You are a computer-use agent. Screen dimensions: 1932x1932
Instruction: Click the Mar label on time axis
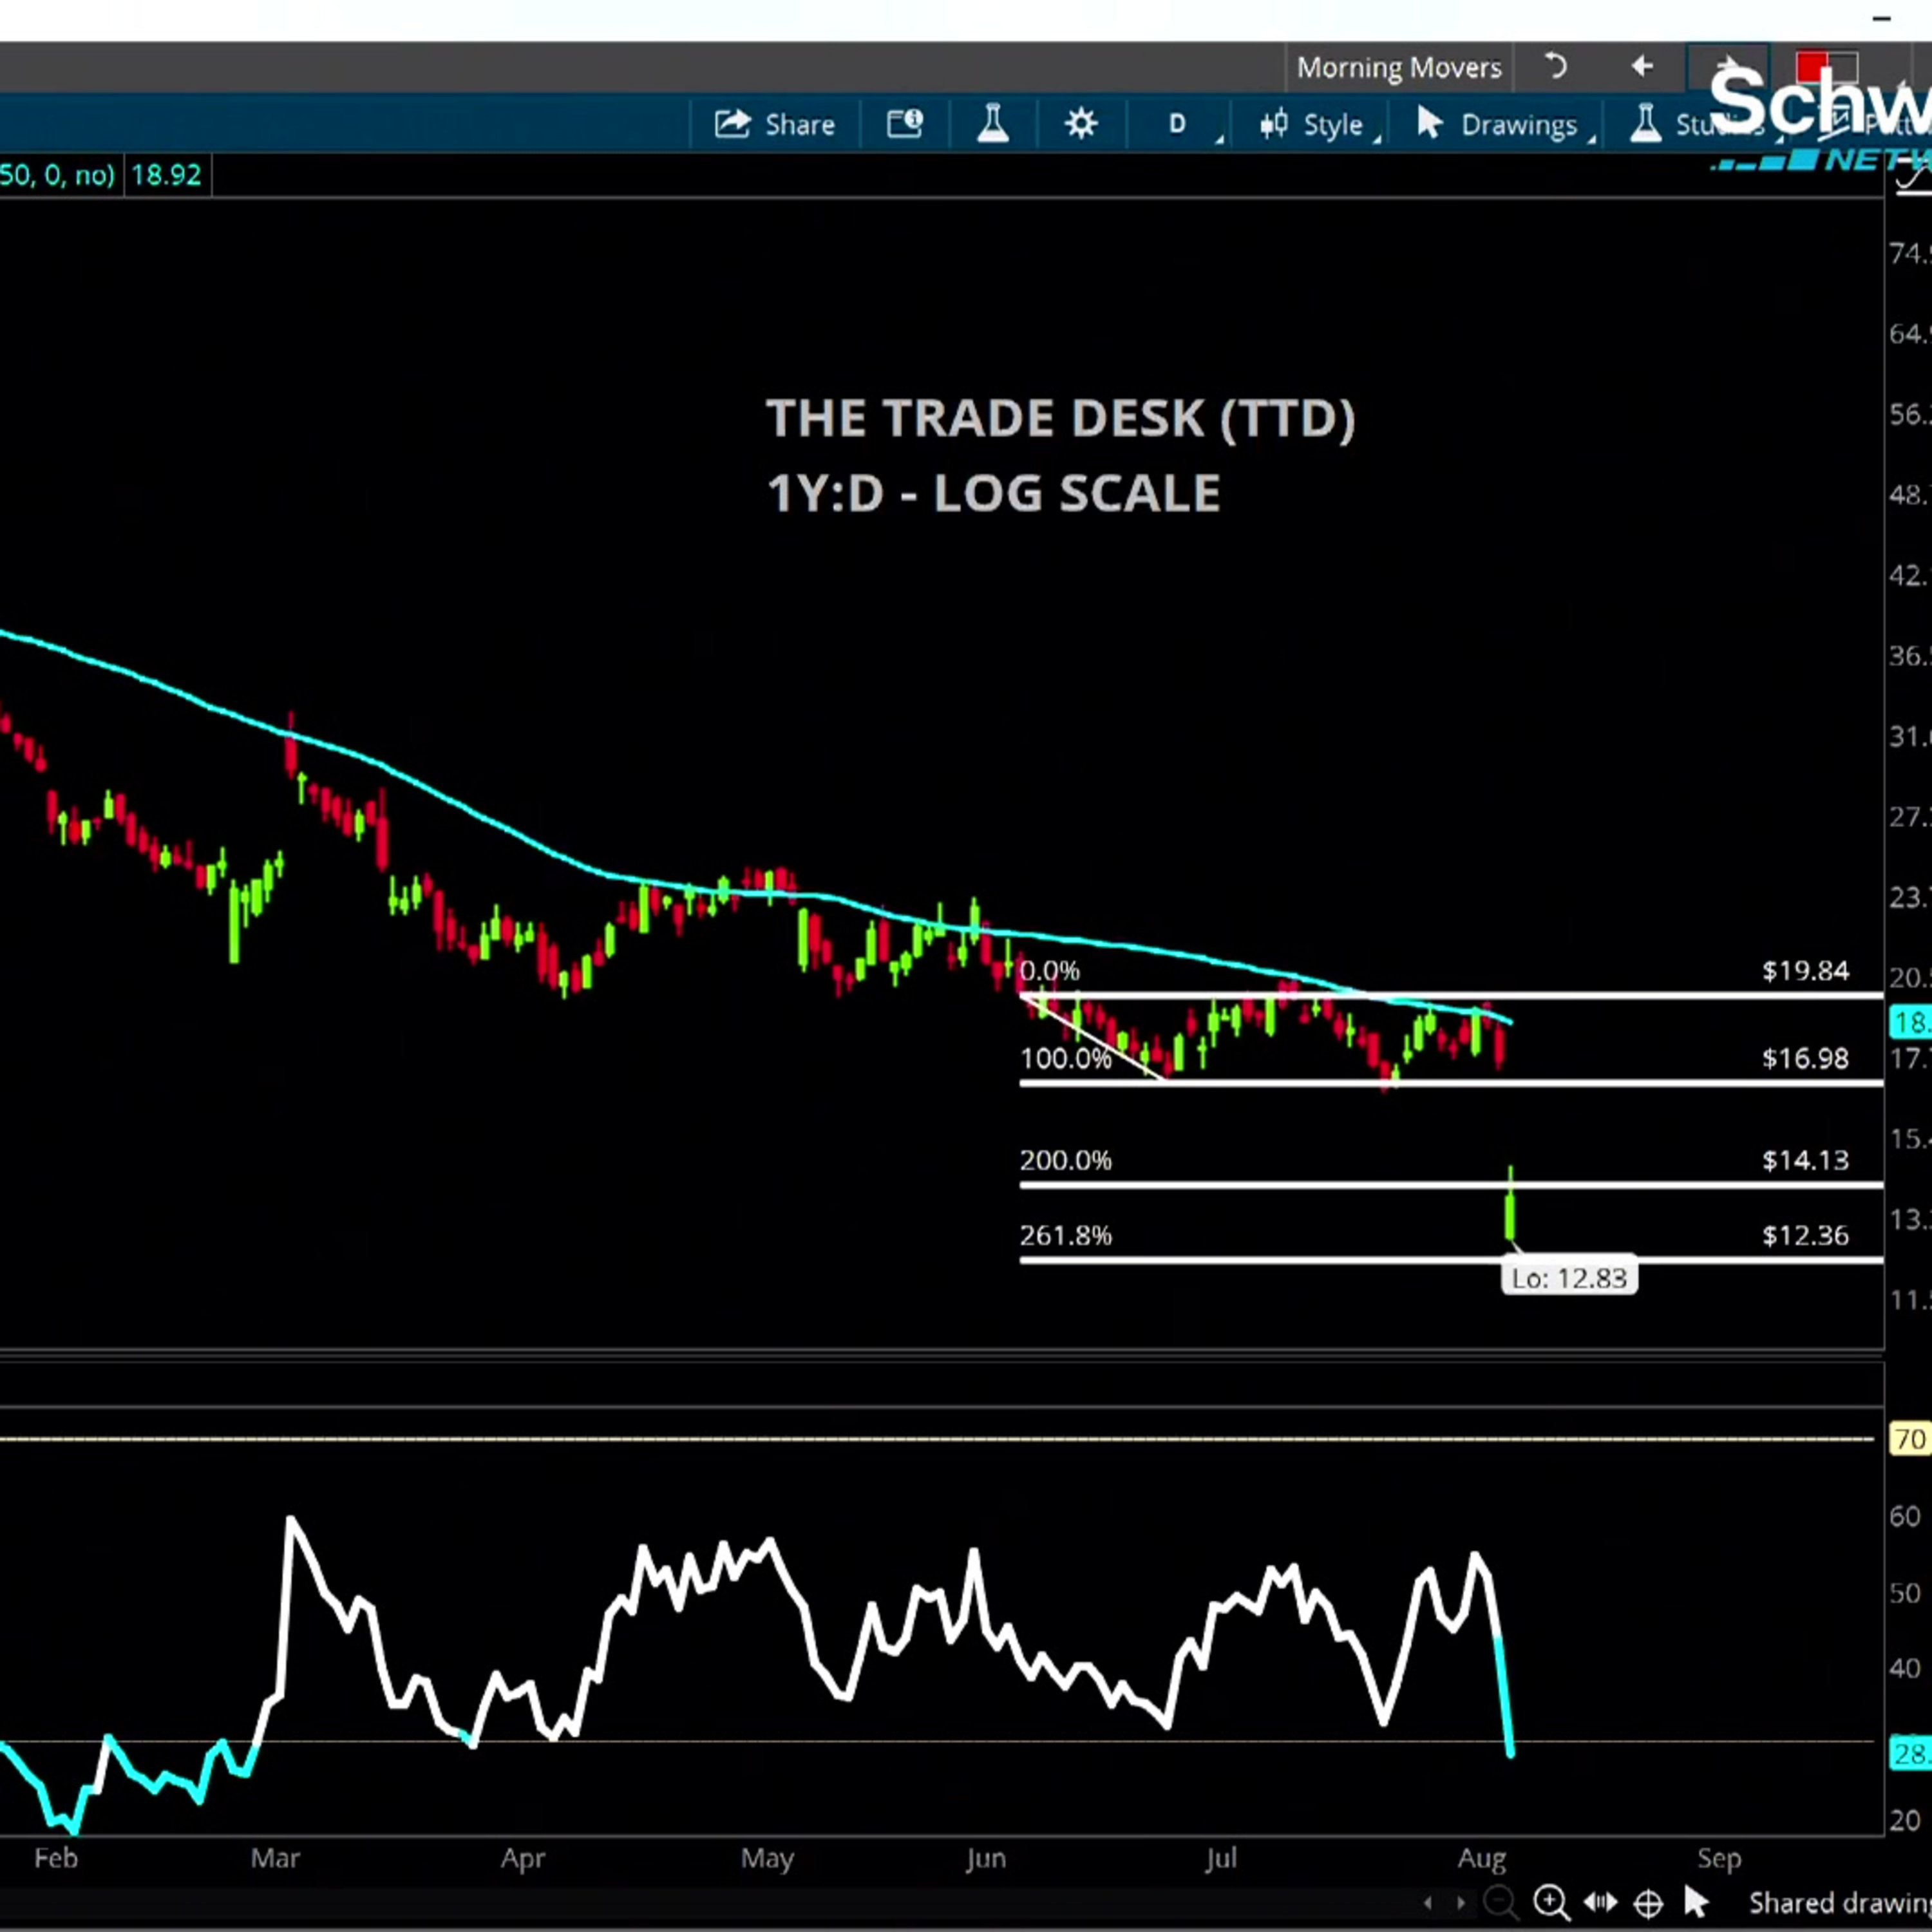pyautogui.click(x=275, y=1858)
